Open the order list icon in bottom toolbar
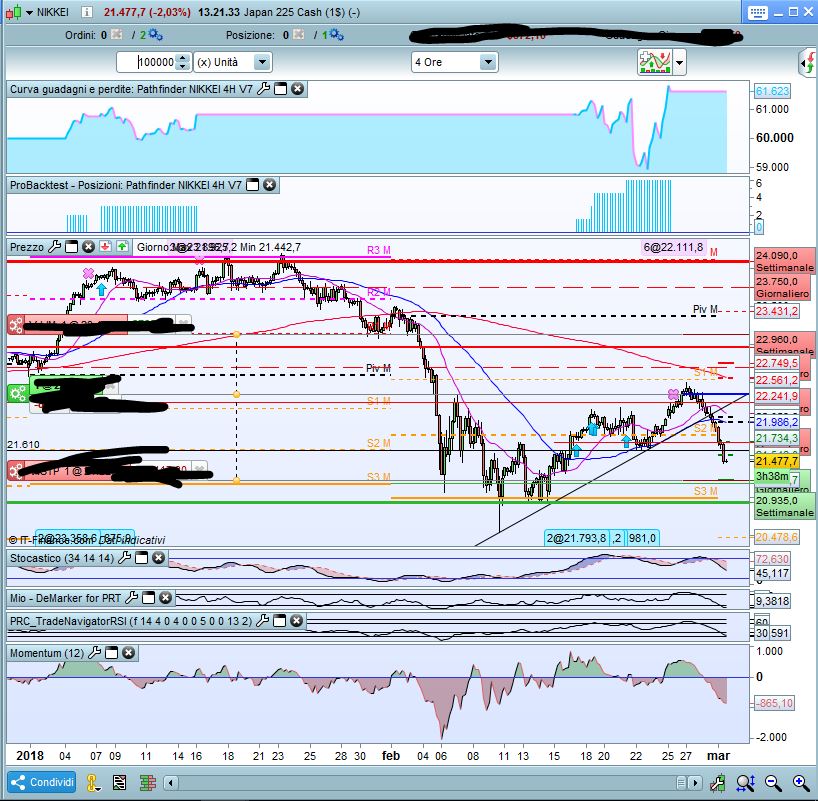Screen dimensions: 818x801 click(x=119, y=782)
